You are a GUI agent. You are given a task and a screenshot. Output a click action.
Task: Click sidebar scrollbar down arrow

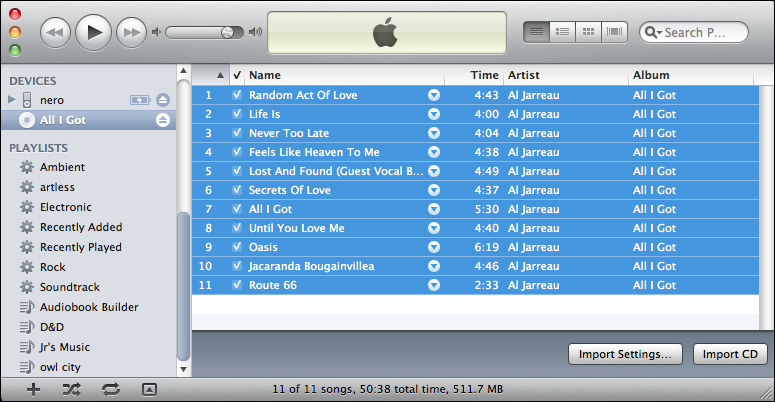click(183, 369)
